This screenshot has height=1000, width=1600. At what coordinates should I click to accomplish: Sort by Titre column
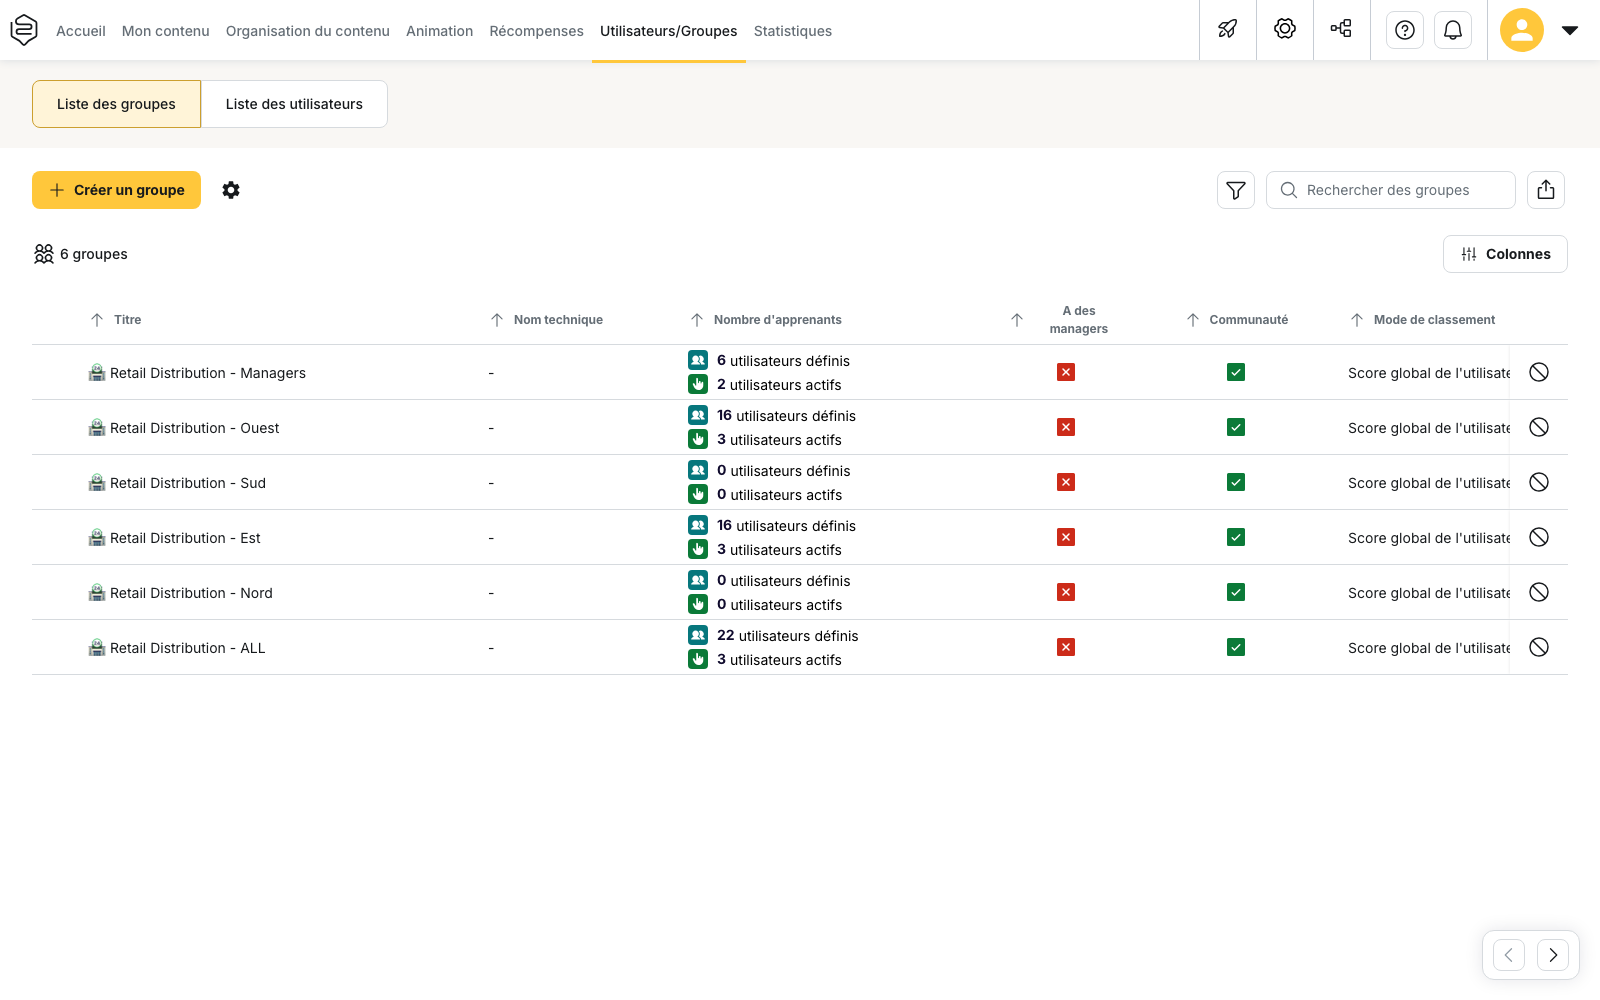116,320
